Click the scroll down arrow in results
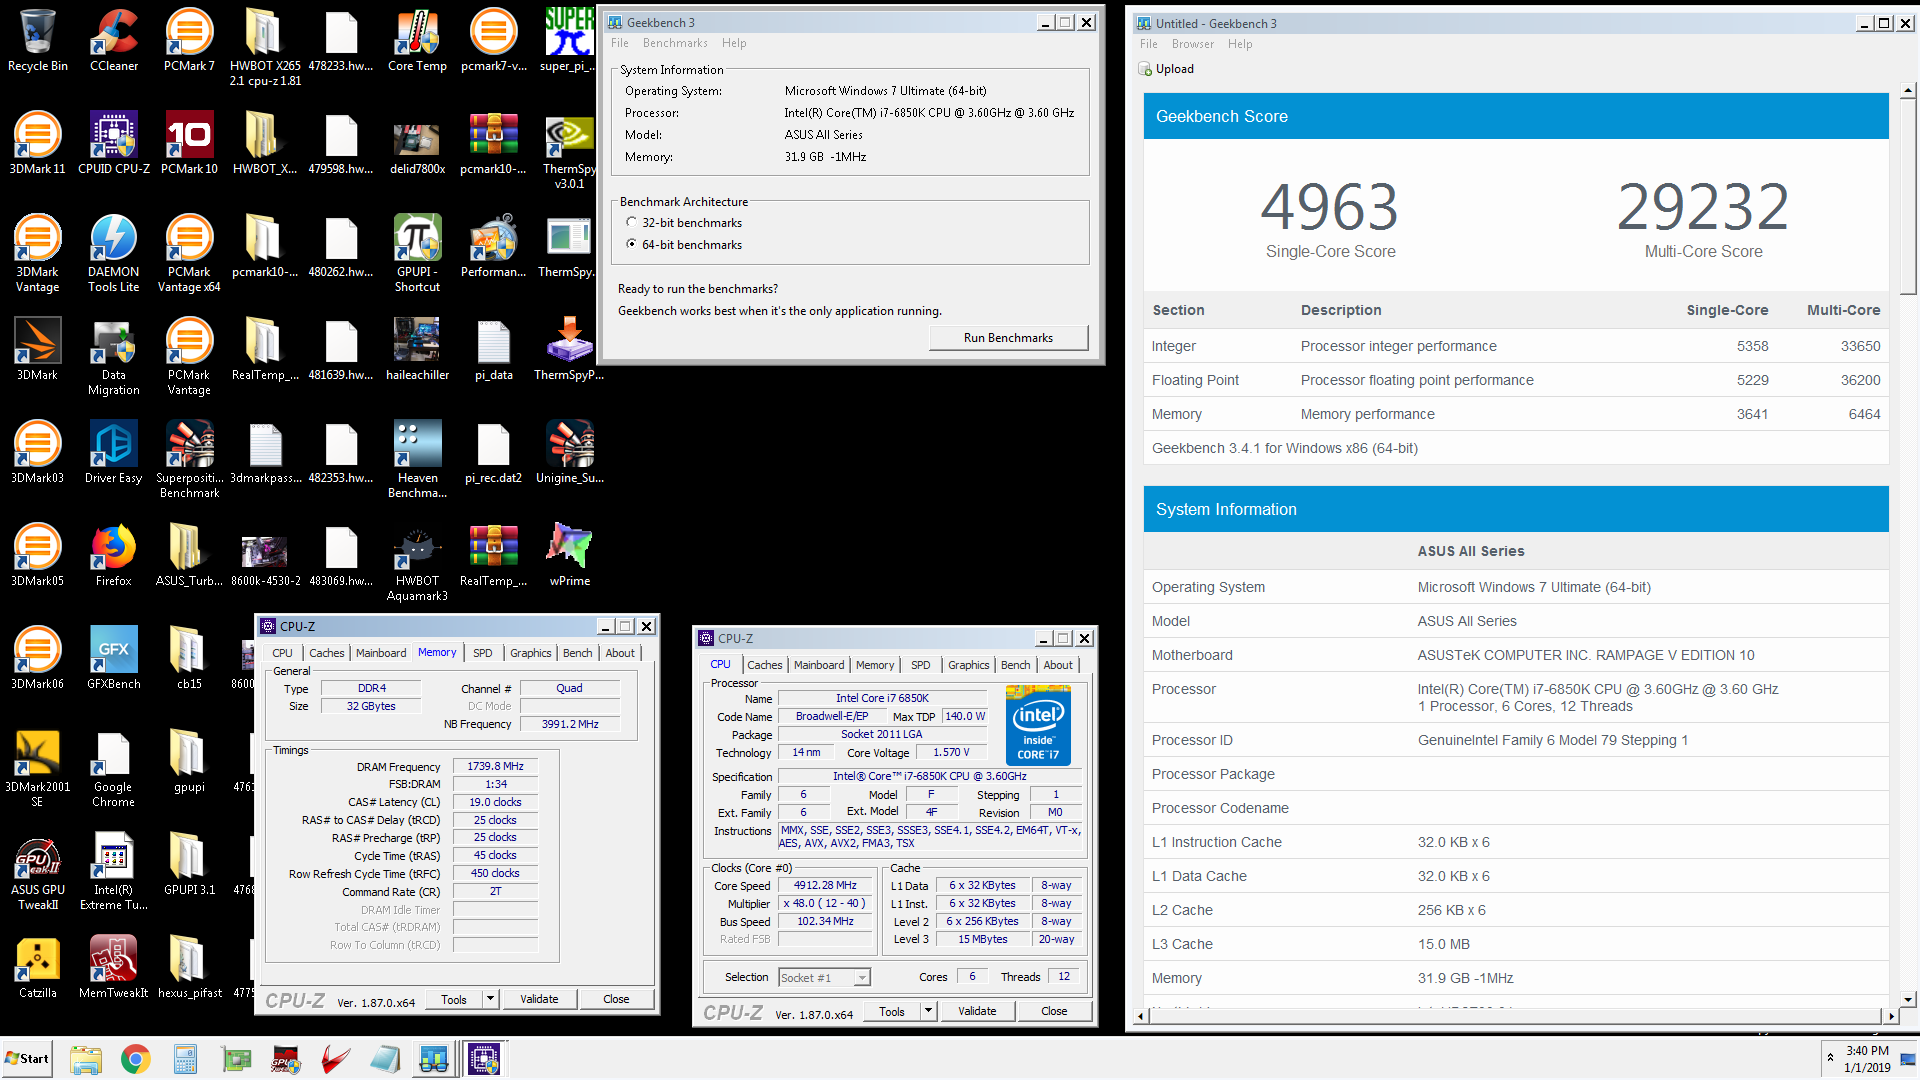The height and width of the screenshot is (1080, 1920). click(x=1908, y=999)
